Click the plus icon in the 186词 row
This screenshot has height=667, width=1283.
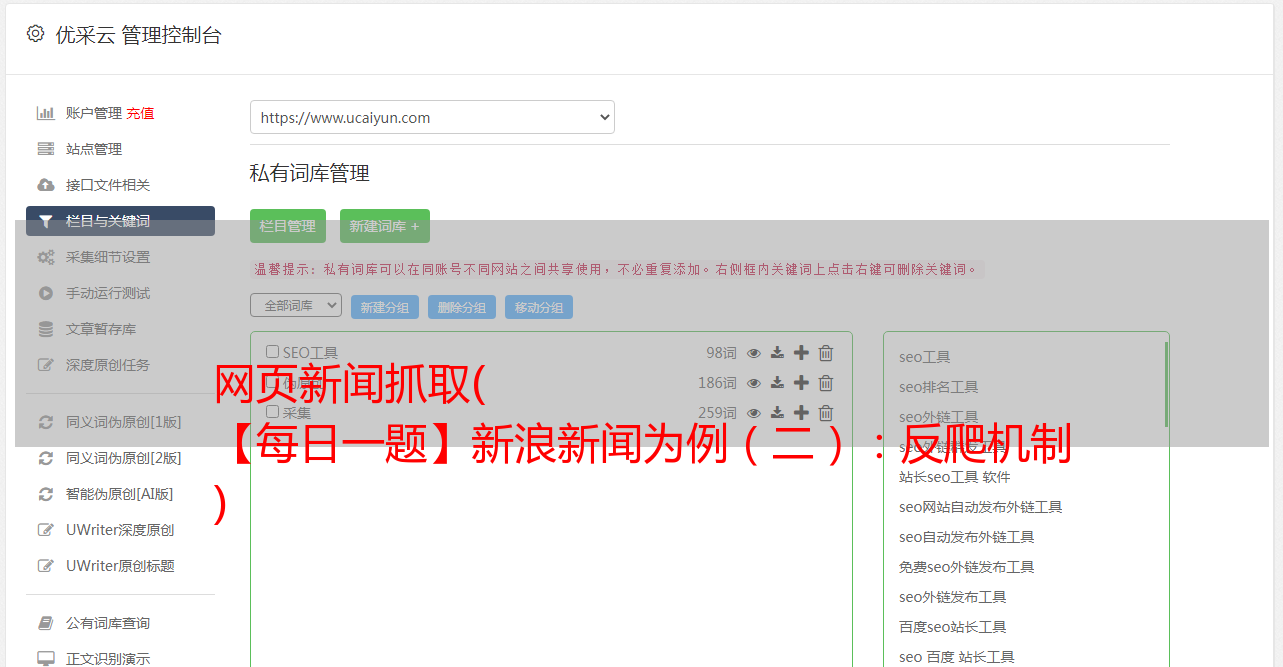coord(801,383)
